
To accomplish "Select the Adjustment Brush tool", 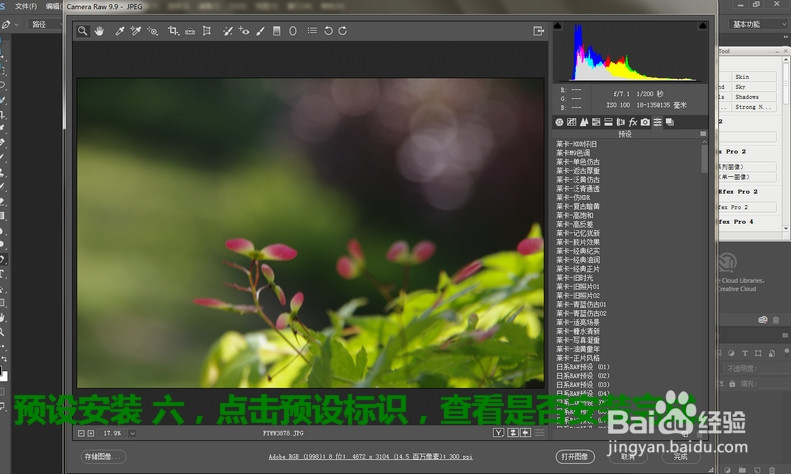I will (260, 31).
